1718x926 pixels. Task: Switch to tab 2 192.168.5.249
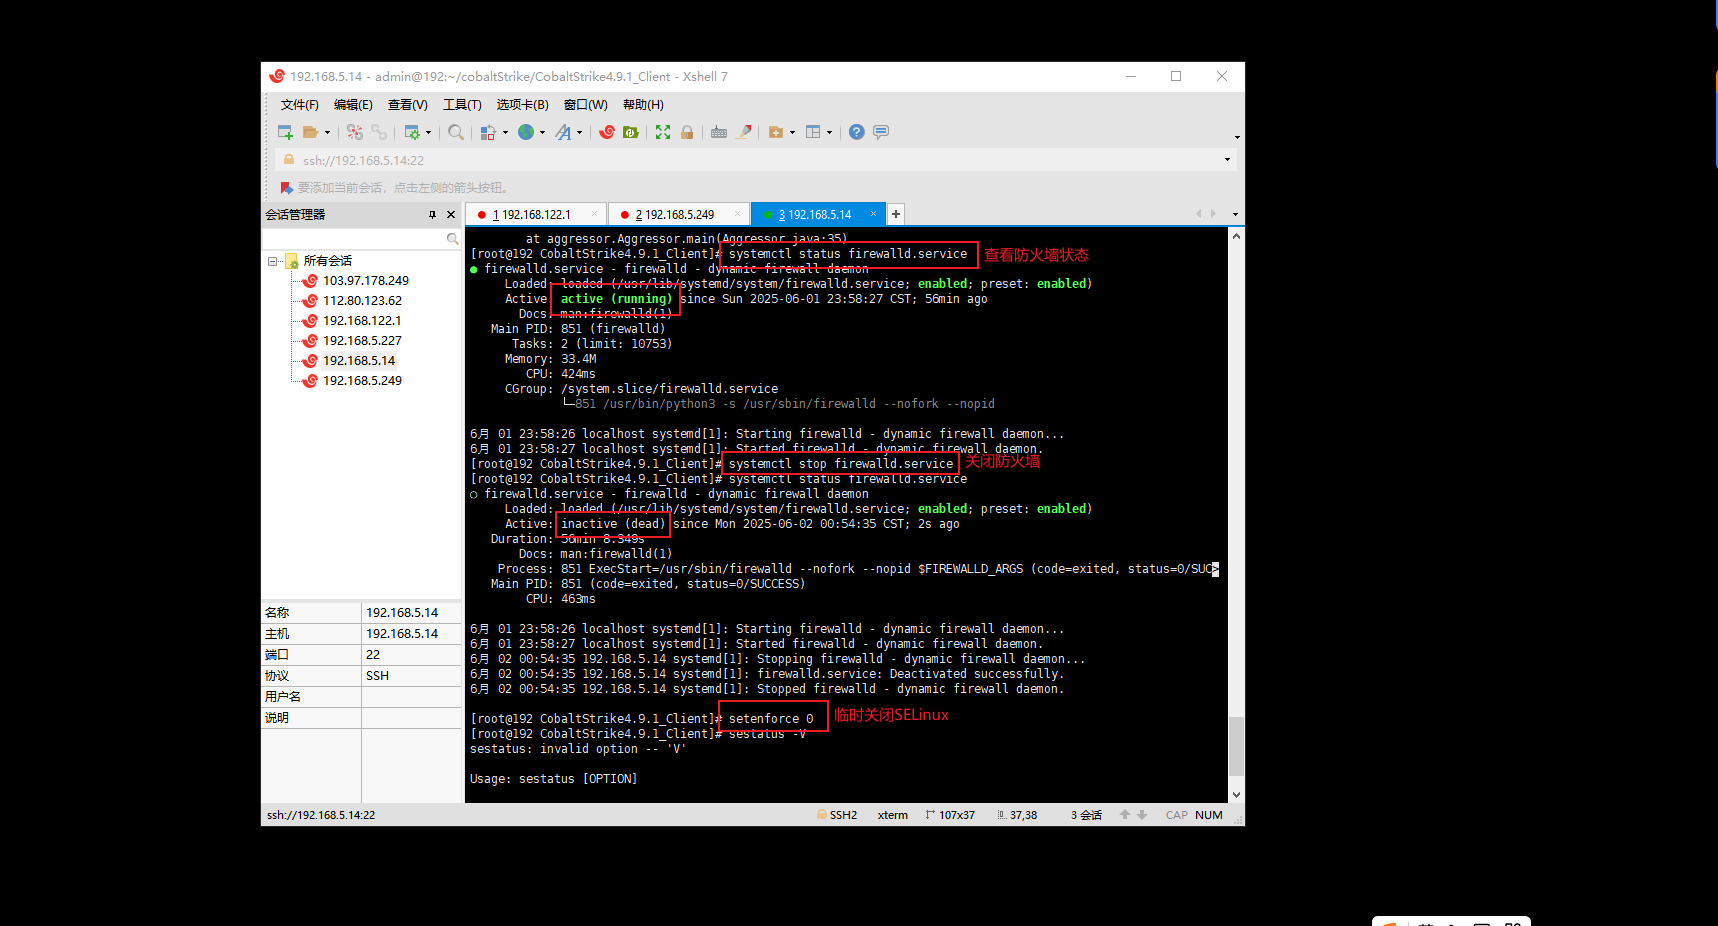(x=679, y=215)
